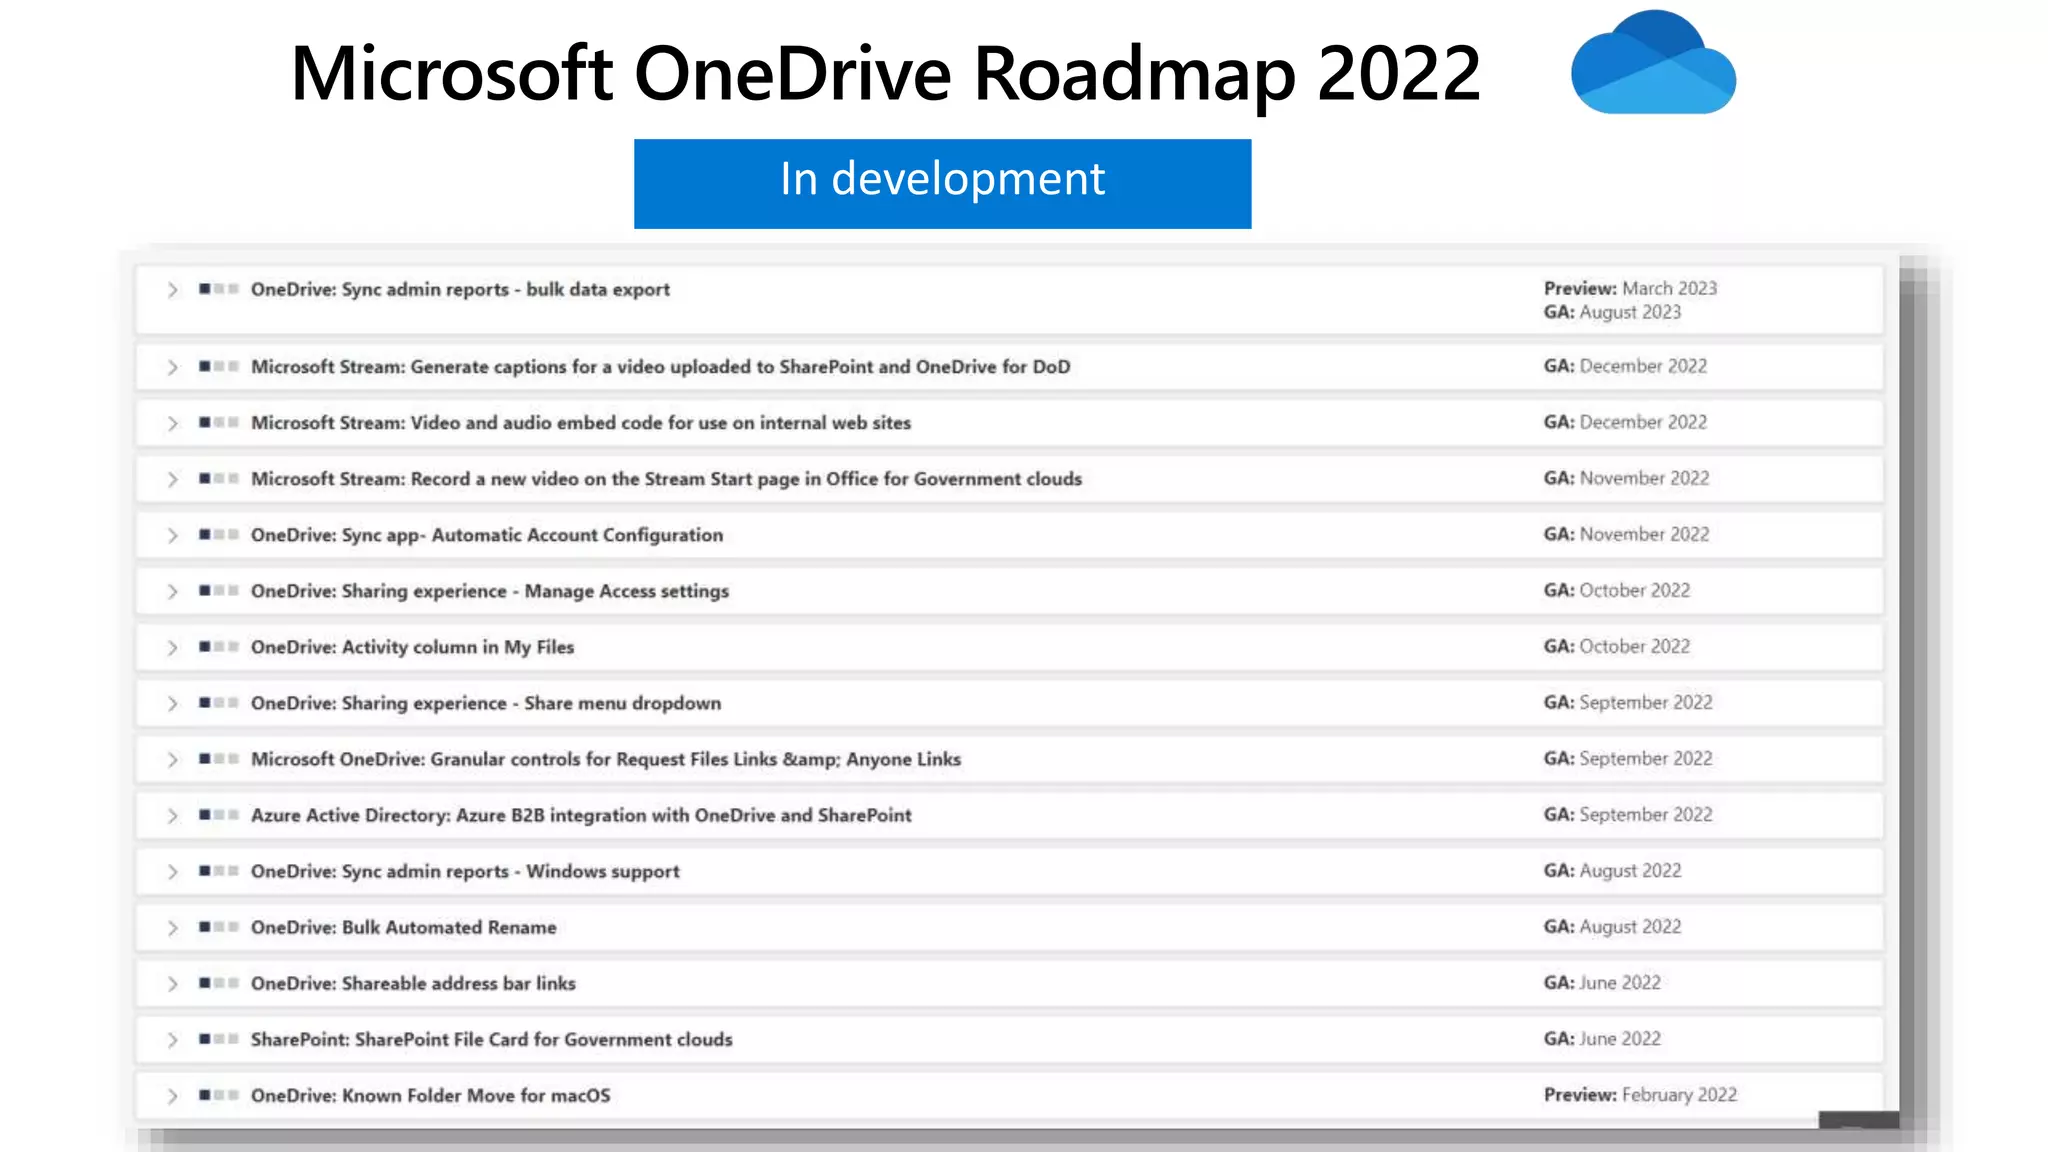The width and height of the screenshot is (2048, 1152).
Task: Click 'Preview: February 2022' date
Action: 1640,1094
